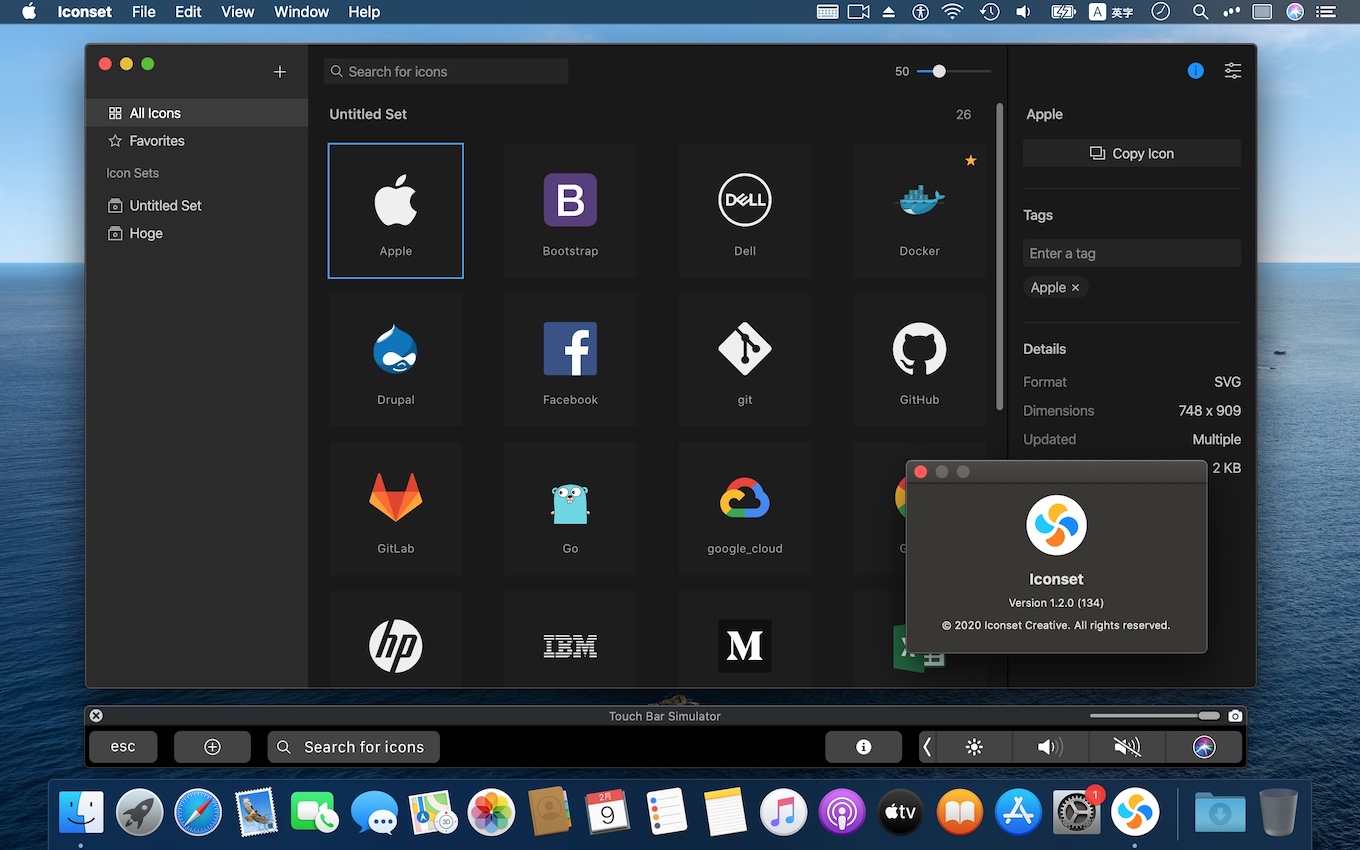1360x850 pixels.
Task: Select the Bootstrap icon tile
Action: pyautogui.click(x=570, y=211)
